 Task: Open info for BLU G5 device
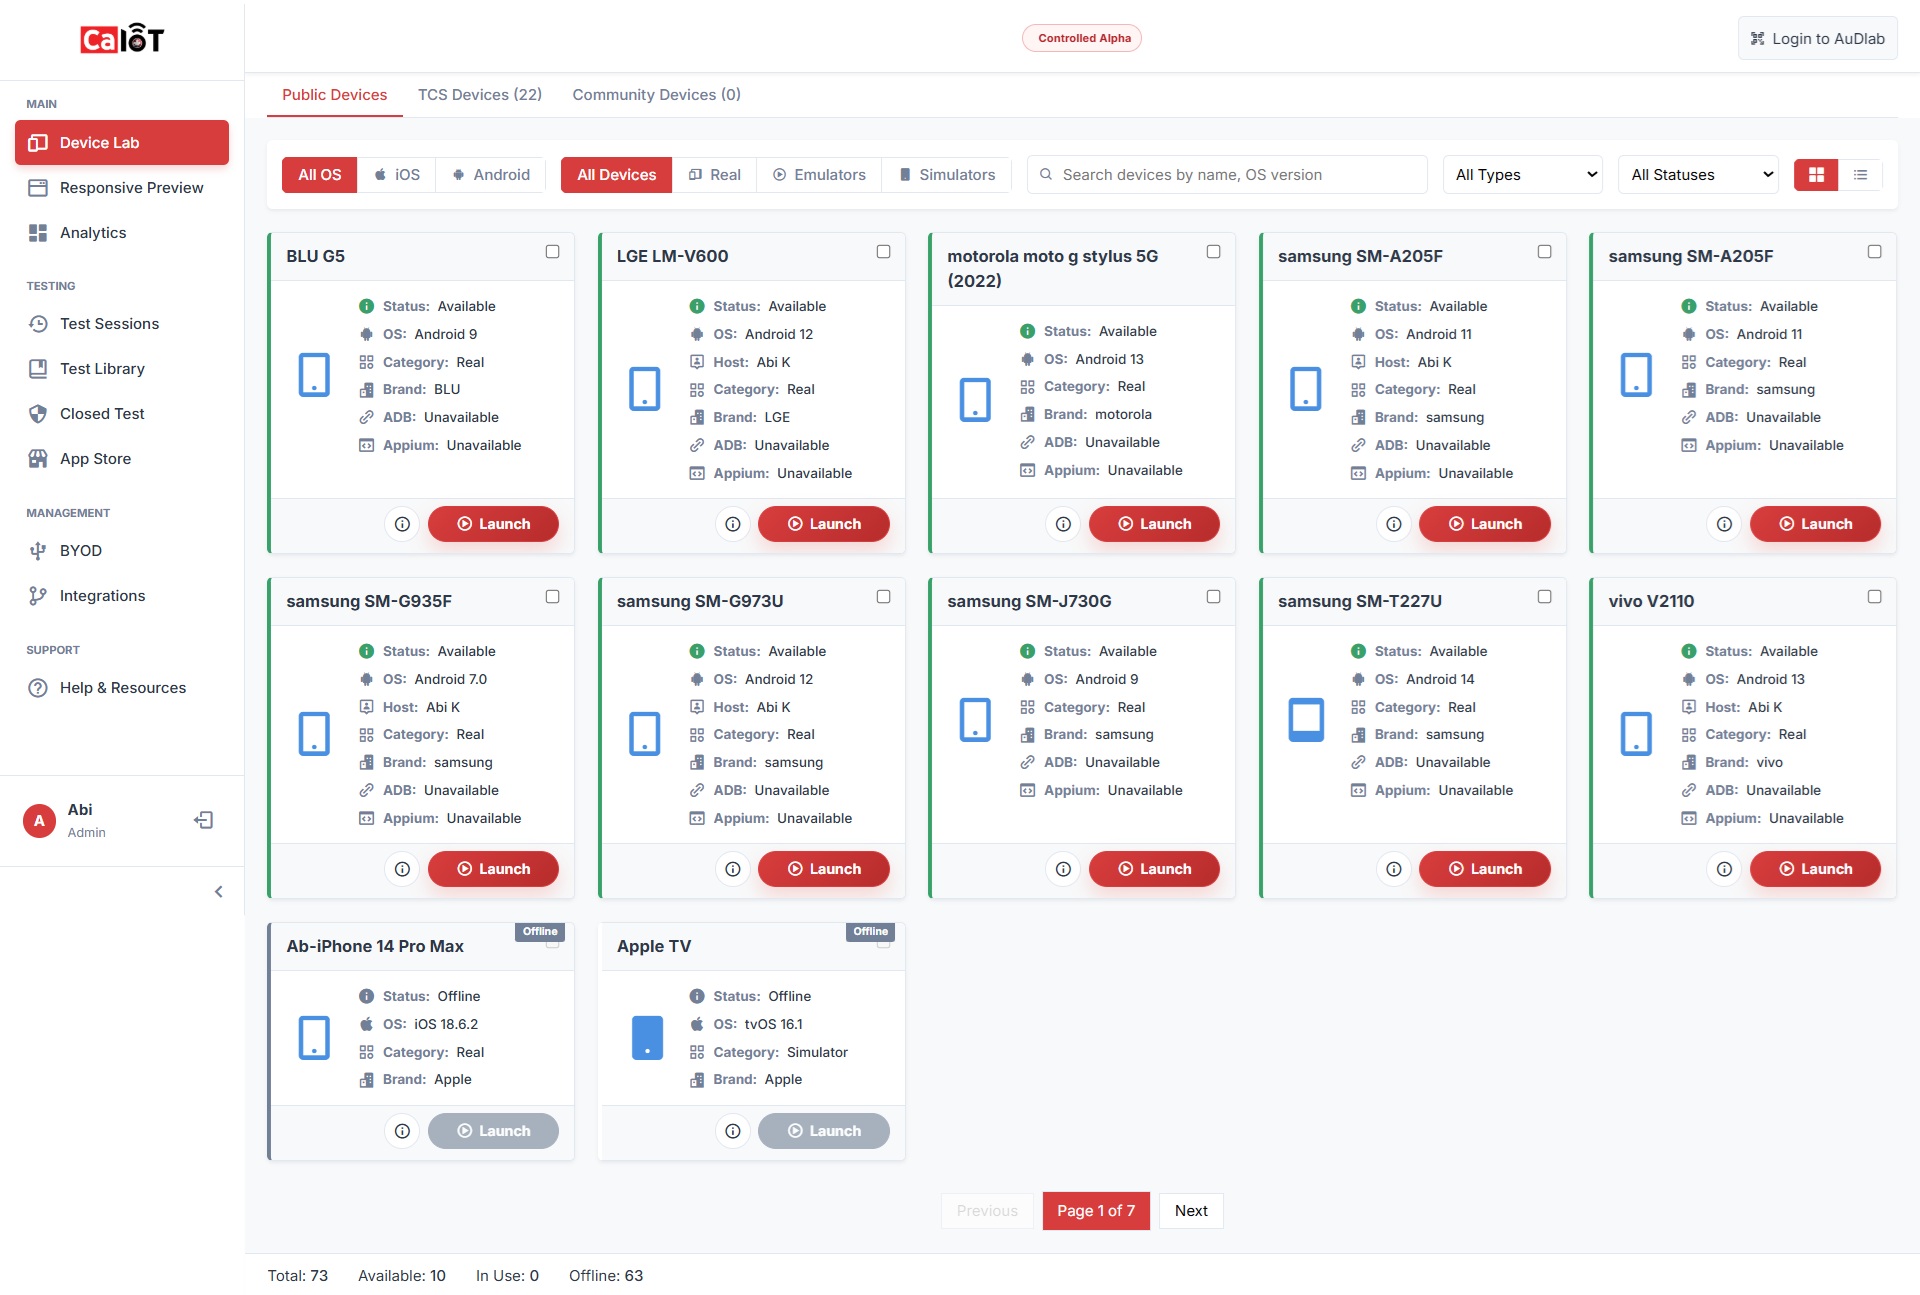(x=402, y=524)
